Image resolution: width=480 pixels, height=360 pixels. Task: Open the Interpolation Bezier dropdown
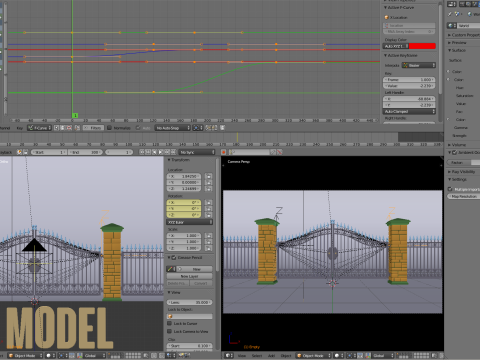coord(419,65)
